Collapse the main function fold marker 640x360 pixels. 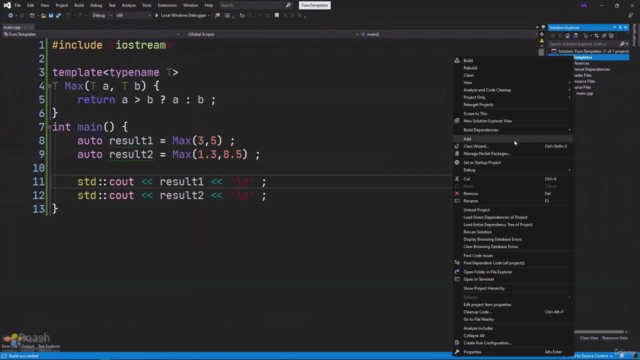(50, 127)
